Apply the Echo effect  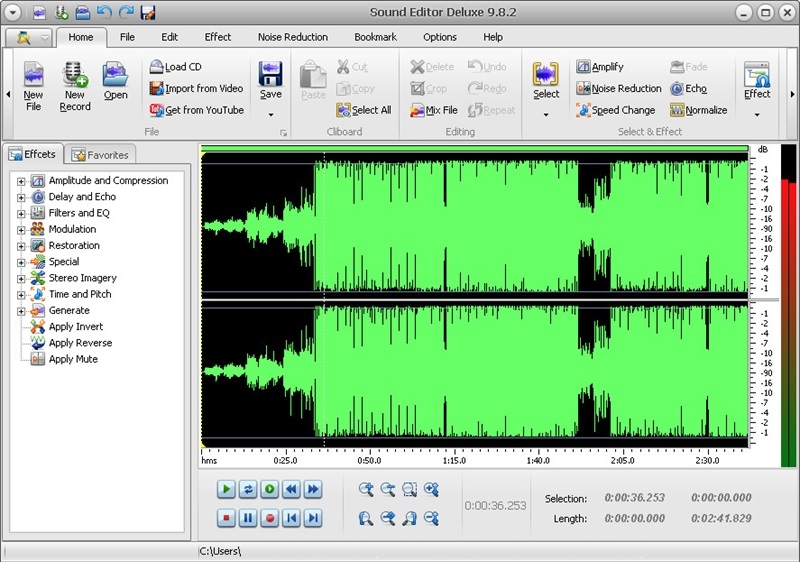pyautogui.click(x=688, y=88)
